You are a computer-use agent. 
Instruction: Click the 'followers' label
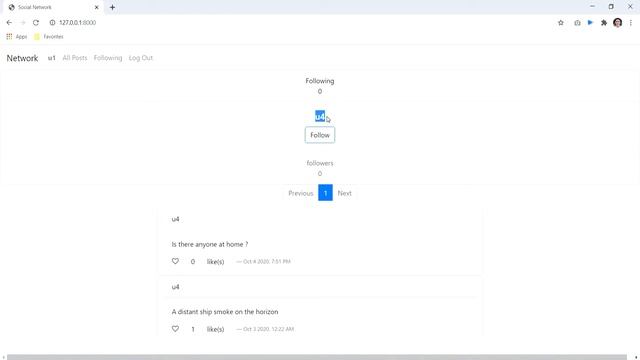click(x=320, y=163)
